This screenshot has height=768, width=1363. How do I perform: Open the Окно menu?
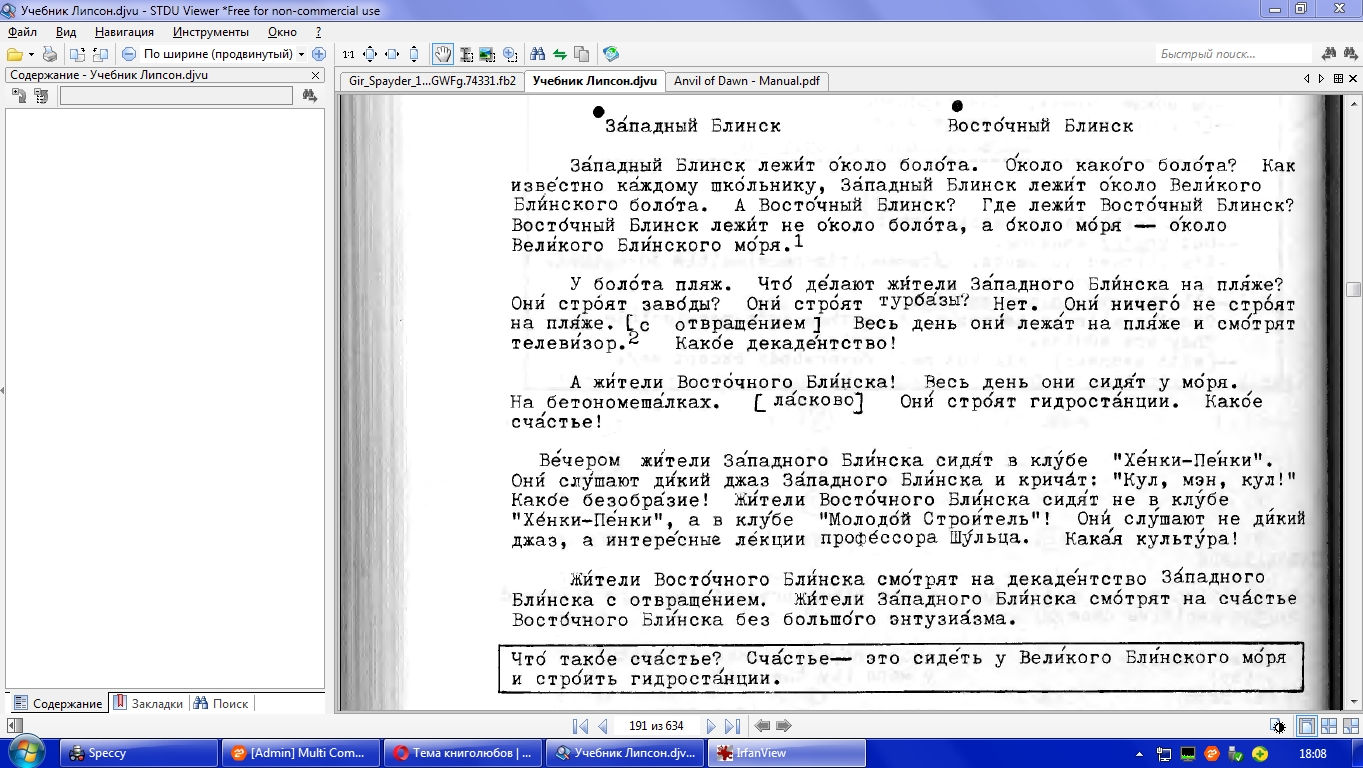[282, 32]
